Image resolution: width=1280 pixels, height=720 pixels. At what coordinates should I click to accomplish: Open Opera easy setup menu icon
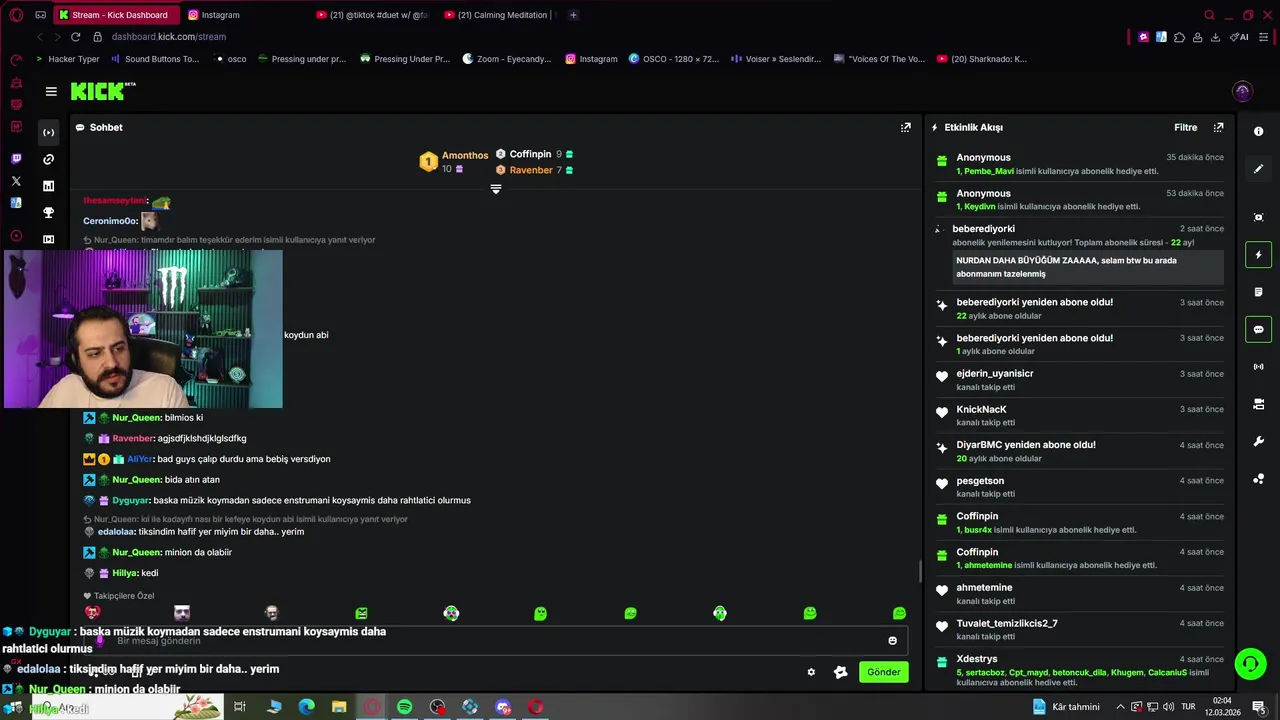[x=1264, y=37]
